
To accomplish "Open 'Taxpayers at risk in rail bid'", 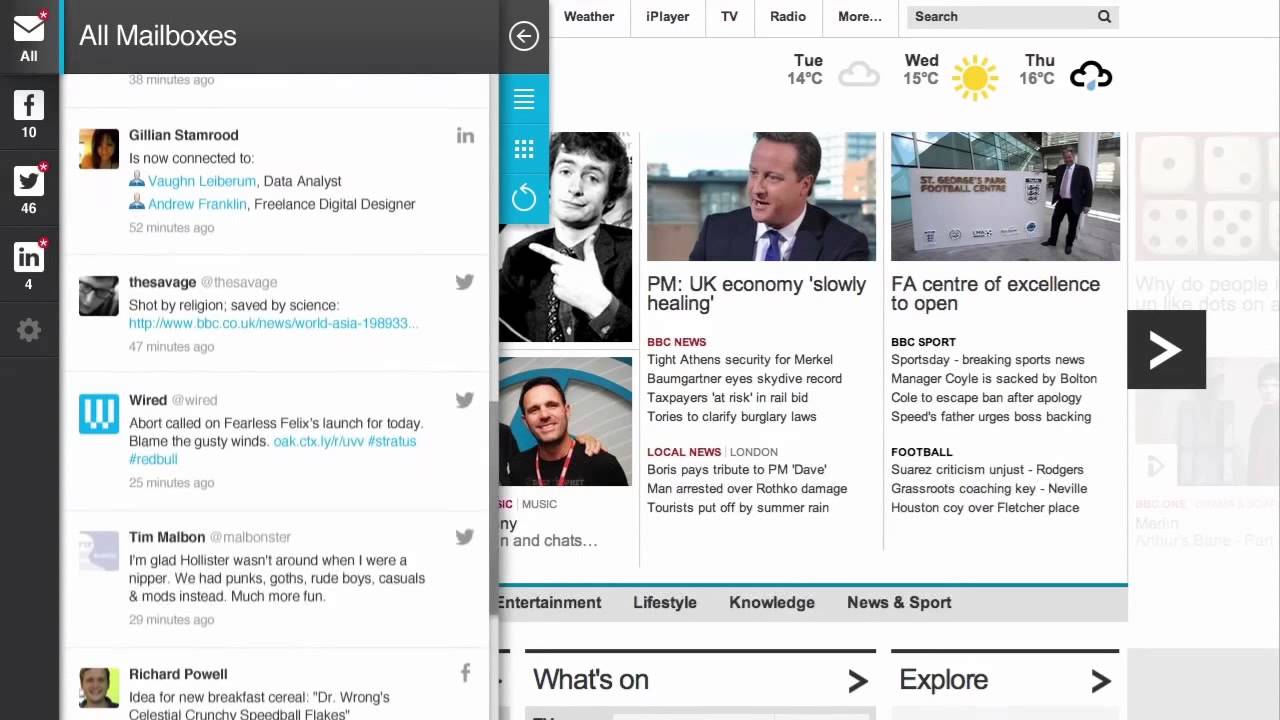I will (x=727, y=398).
